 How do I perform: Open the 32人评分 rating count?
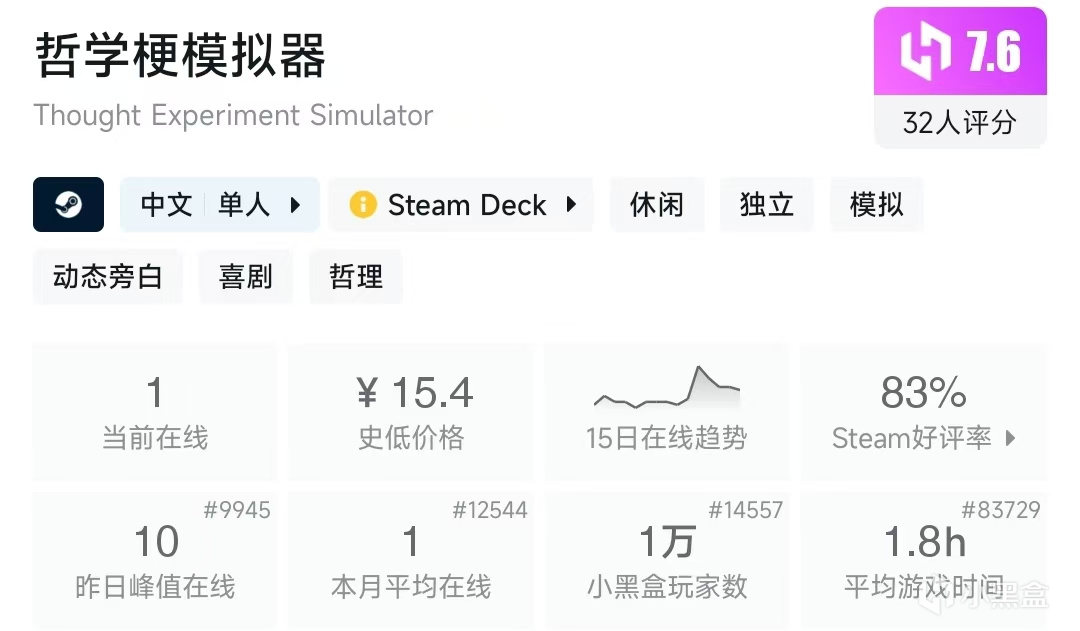(959, 122)
